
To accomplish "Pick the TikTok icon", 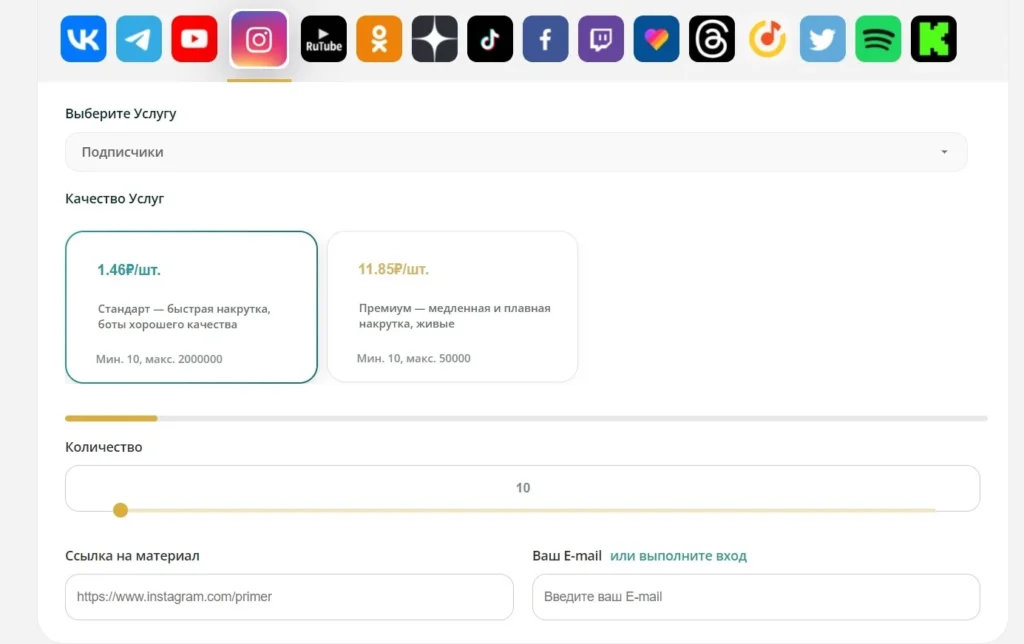I will tap(490, 39).
